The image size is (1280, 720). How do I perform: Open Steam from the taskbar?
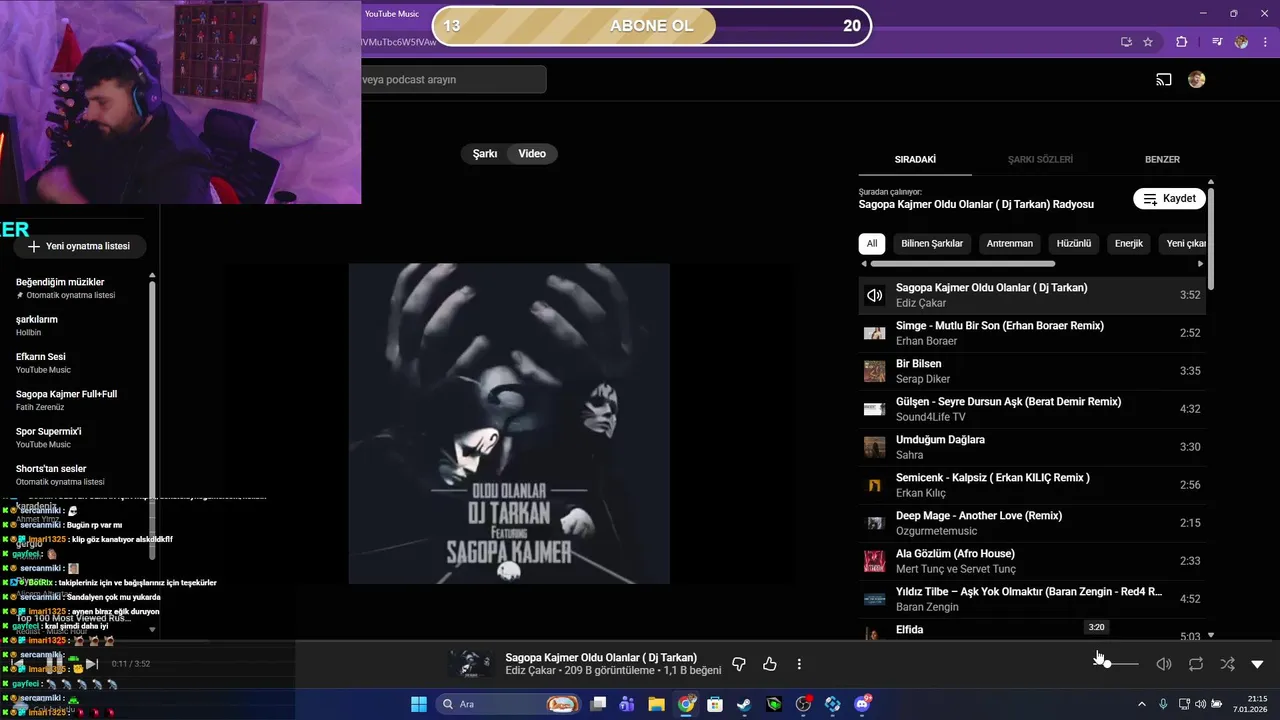coord(744,704)
